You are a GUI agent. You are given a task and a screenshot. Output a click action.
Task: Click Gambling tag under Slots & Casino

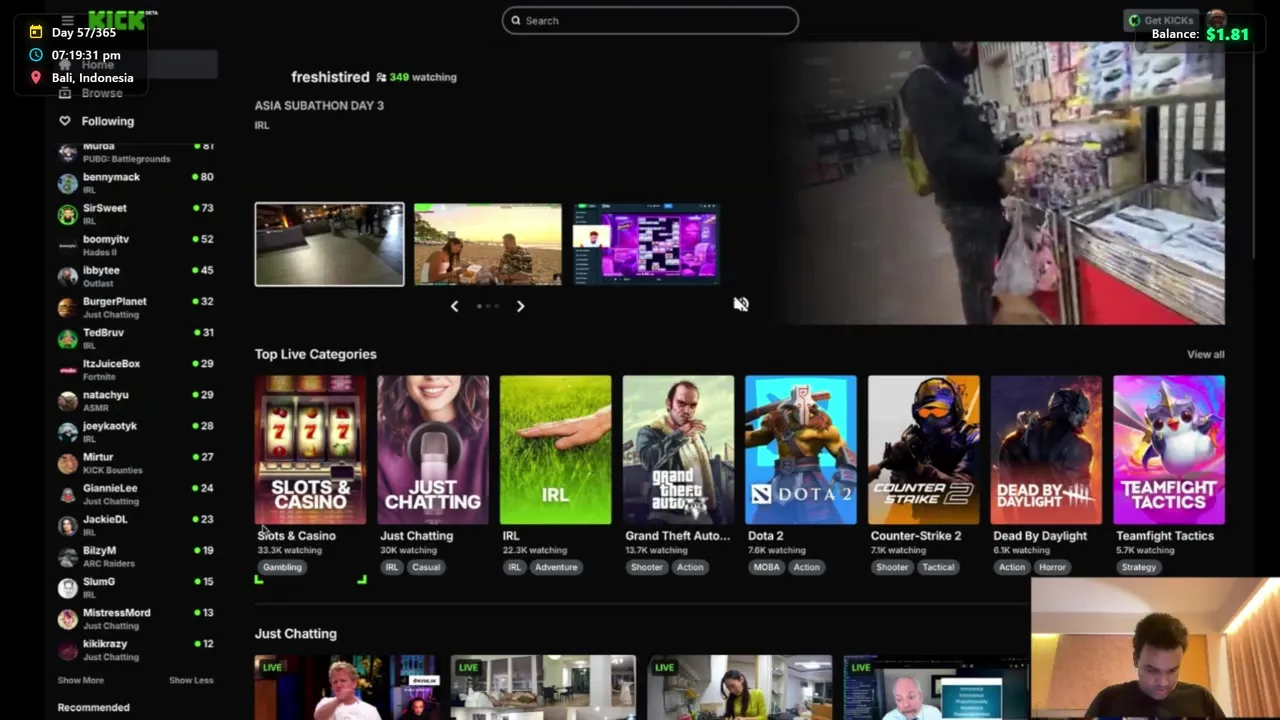pyautogui.click(x=282, y=567)
